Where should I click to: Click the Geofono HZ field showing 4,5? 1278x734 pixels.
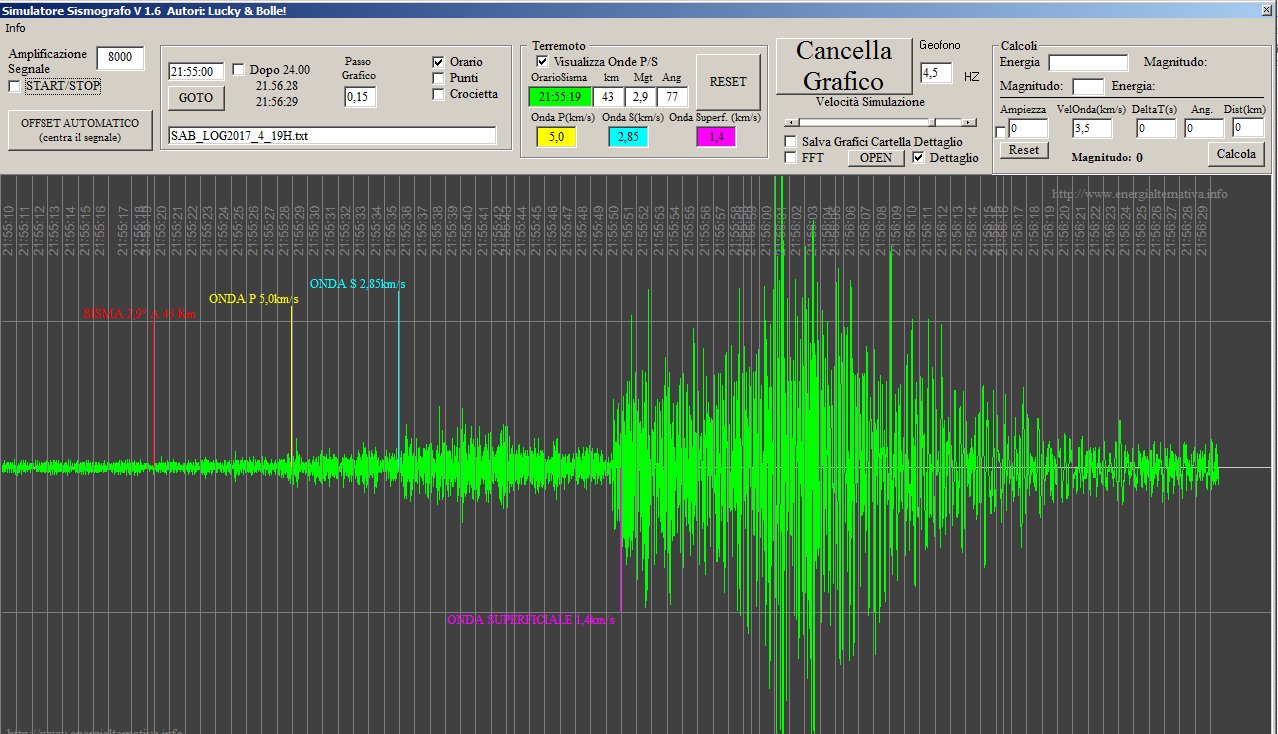pos(936,74)
